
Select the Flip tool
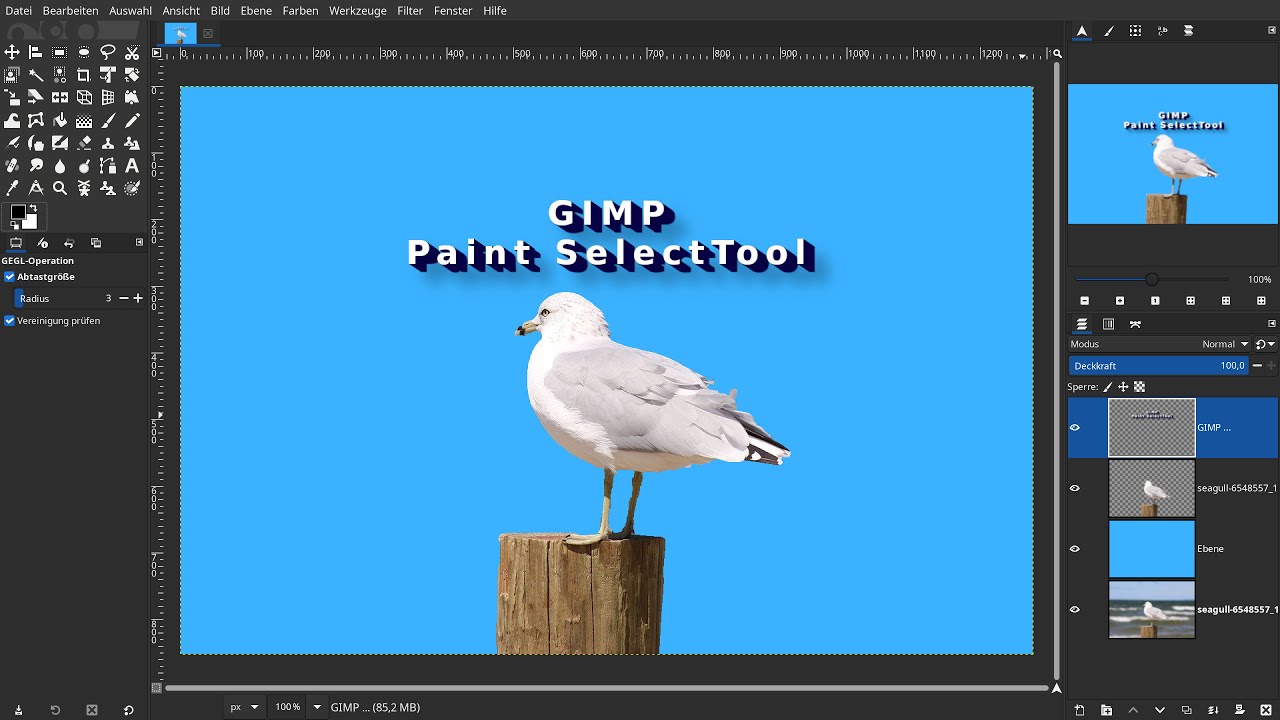pyautogui.click(x=60, y=97)
